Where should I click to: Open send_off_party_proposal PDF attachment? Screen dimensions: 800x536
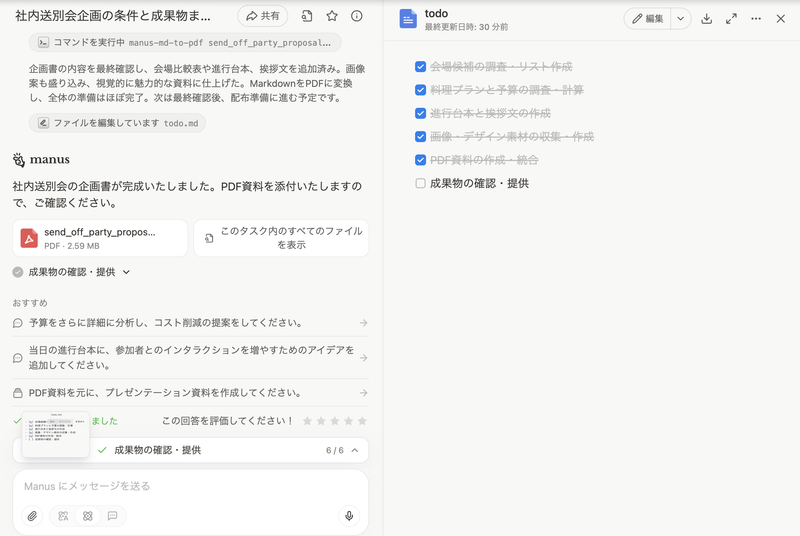[100, 238]
